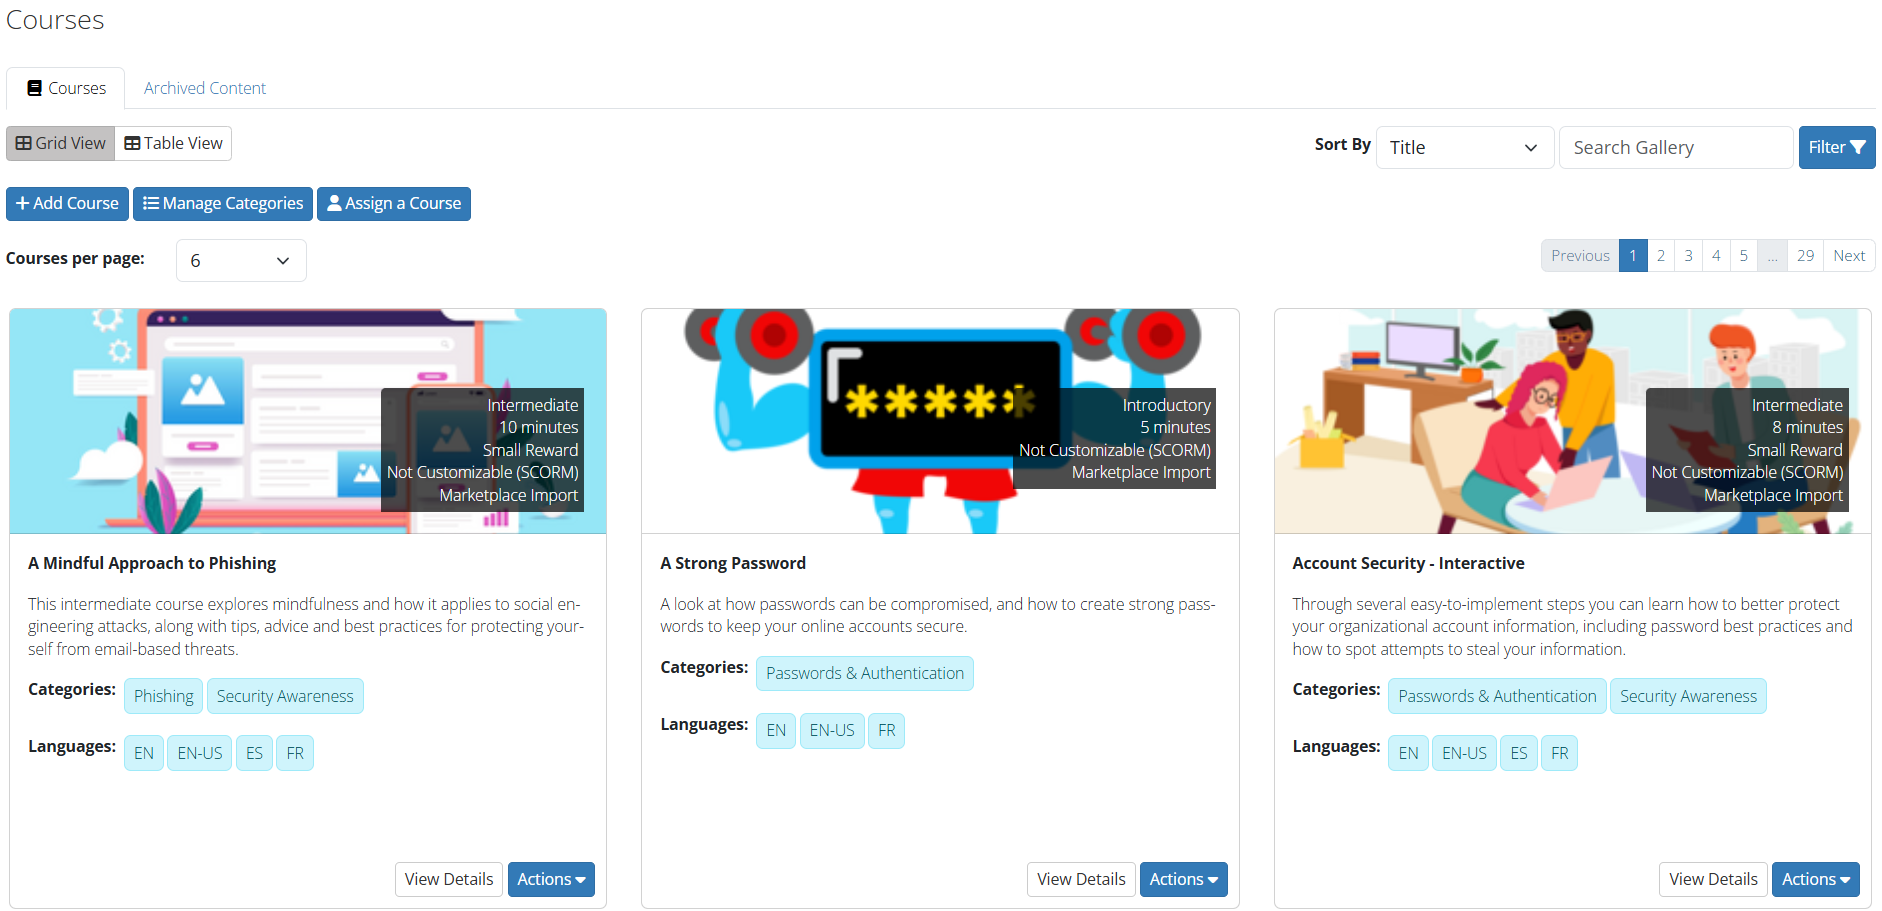This screenshot has width=1882, height=911.
Task: Open Actions menu for A Mindful Approach to Phishing
Action: point(551,879)
